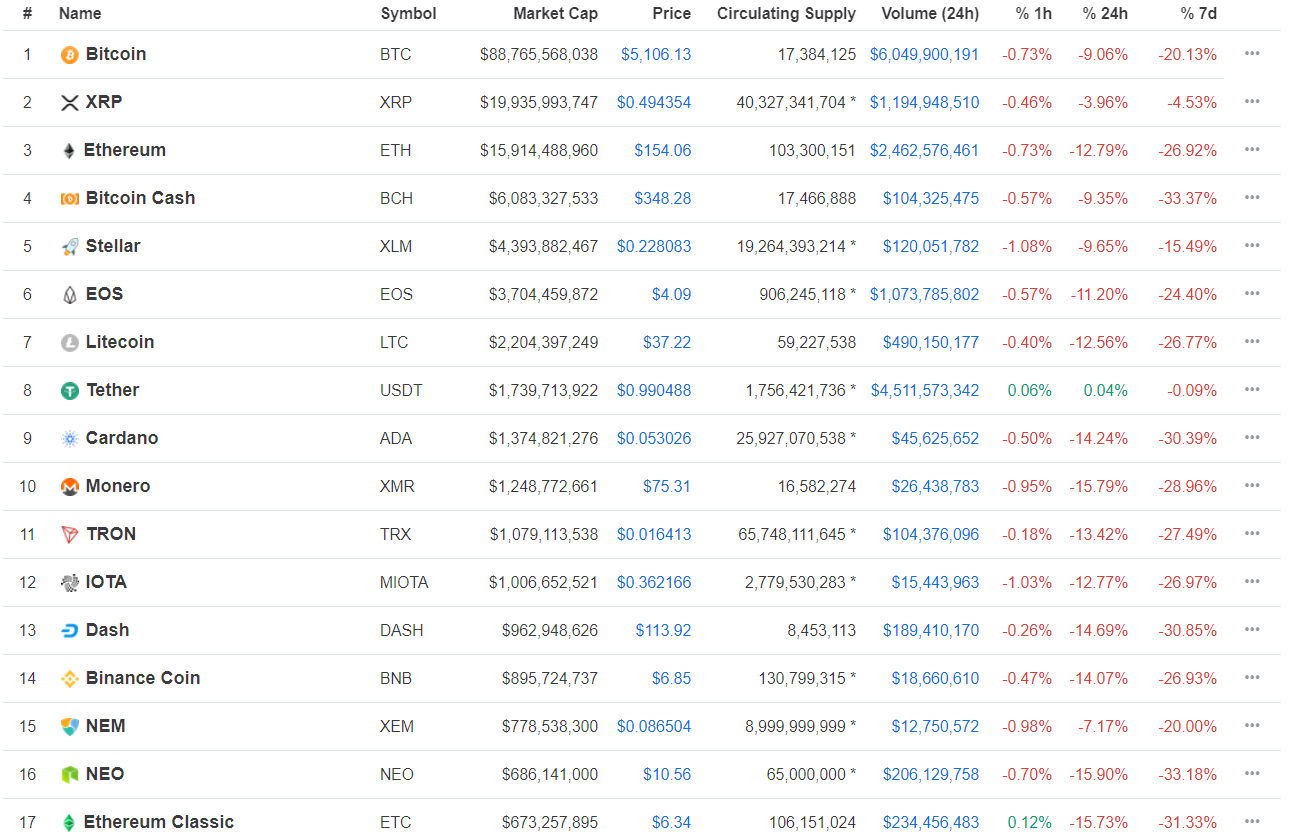Open the Monero price link $75.31
Viewport: 1308px width, 839px height.
coord(667,486)
